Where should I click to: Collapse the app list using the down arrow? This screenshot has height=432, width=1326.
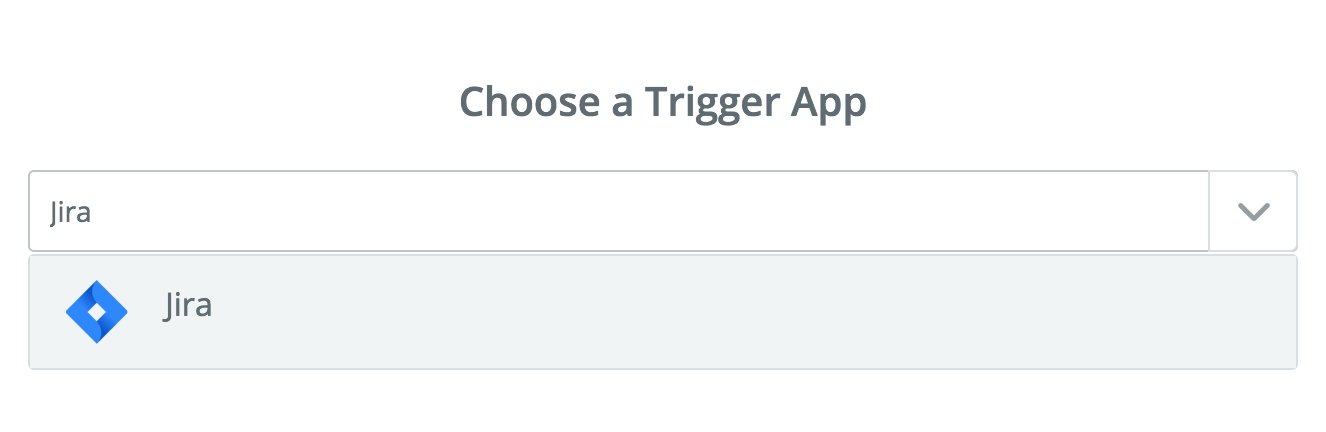tap(1253, 211)
